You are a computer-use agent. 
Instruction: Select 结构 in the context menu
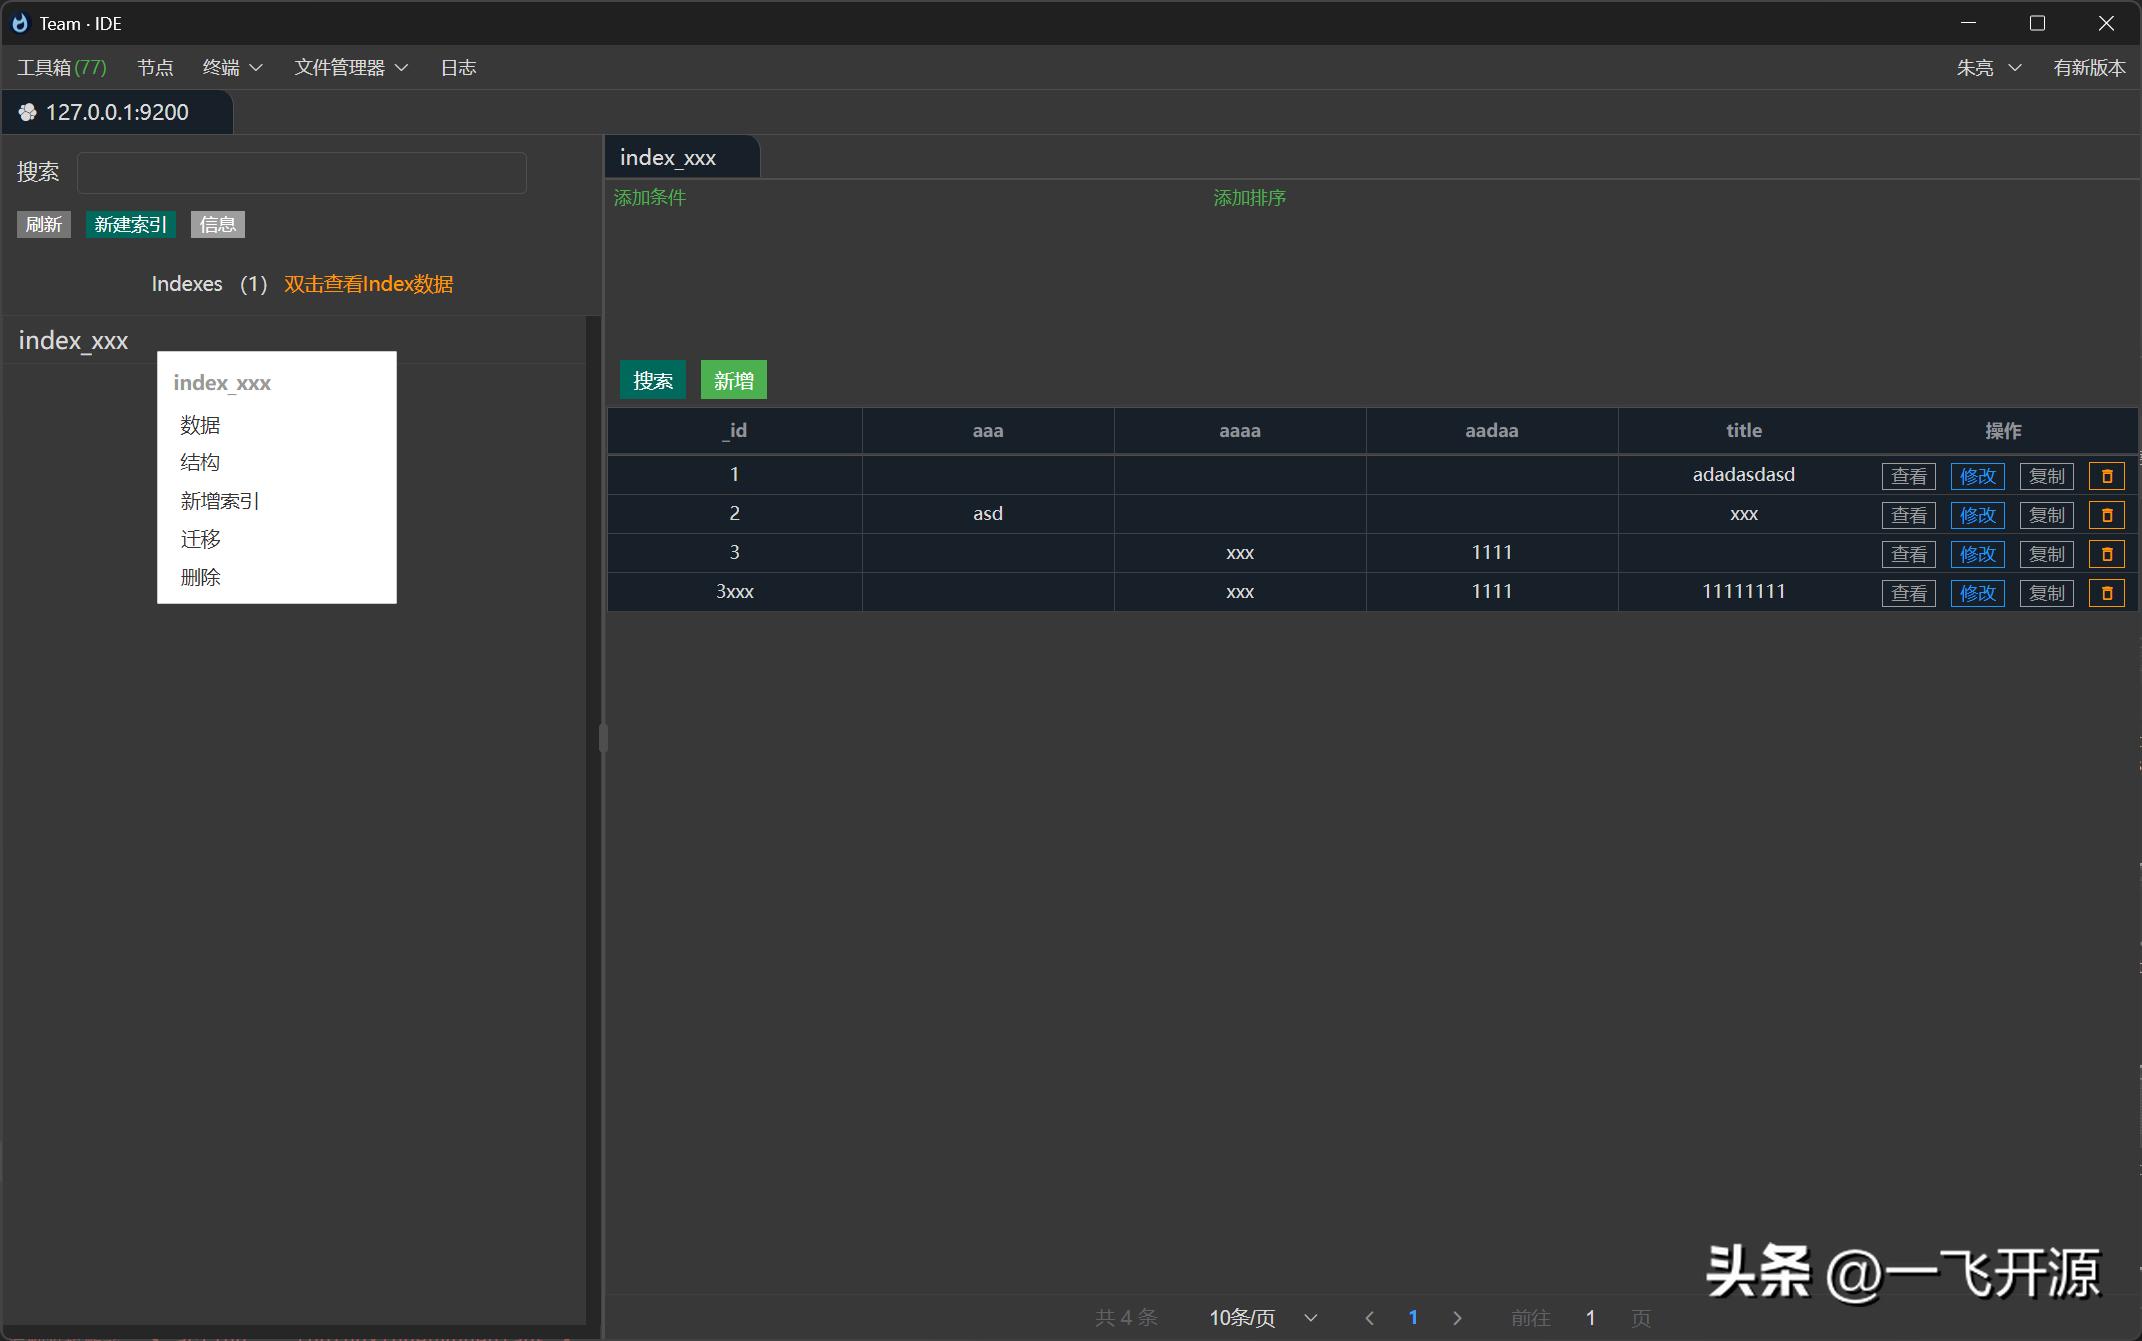pos(200,462)
